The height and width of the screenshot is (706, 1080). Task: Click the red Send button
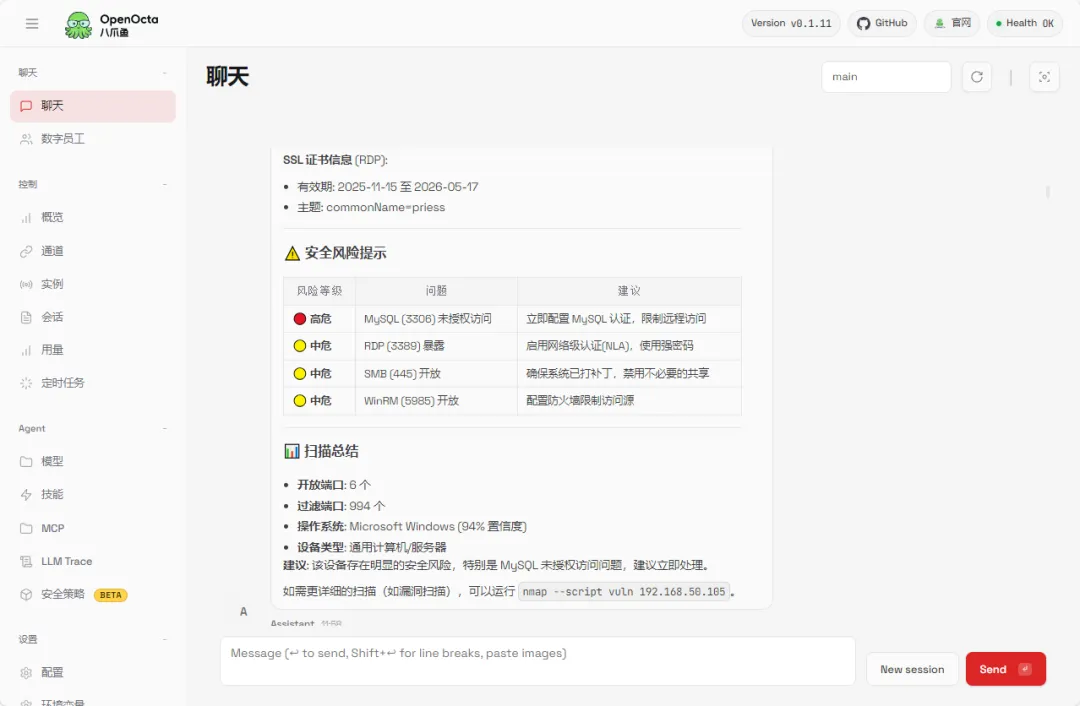(1006, 669)
